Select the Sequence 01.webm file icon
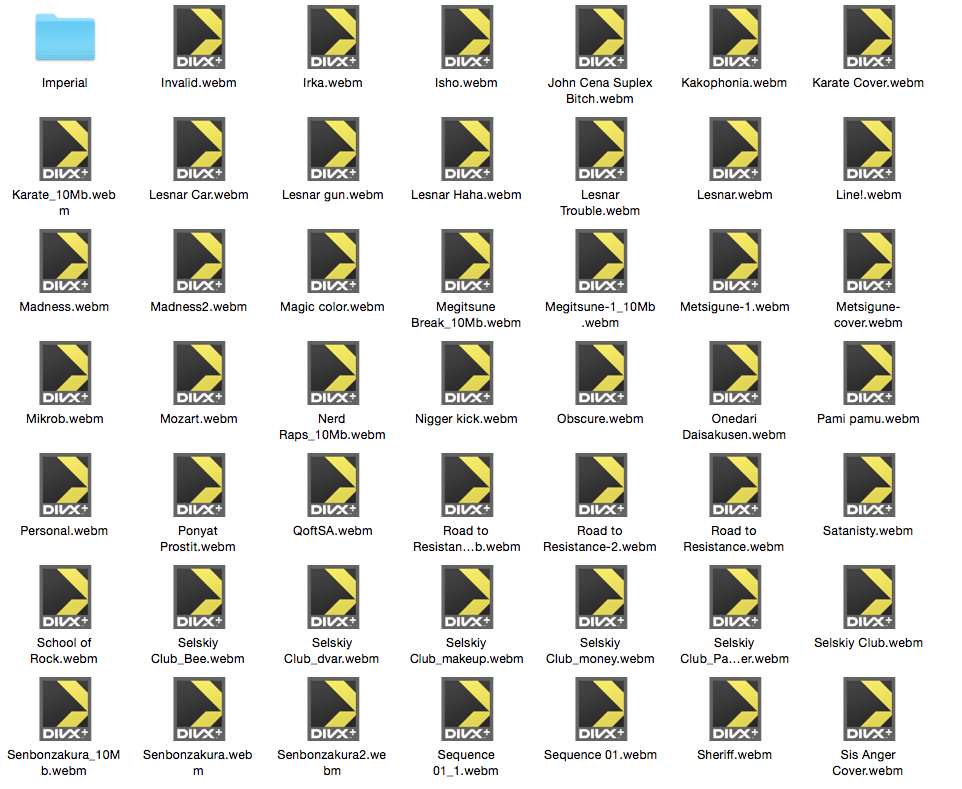The width and height of the screenshot is (962, 789). point(601,709)
